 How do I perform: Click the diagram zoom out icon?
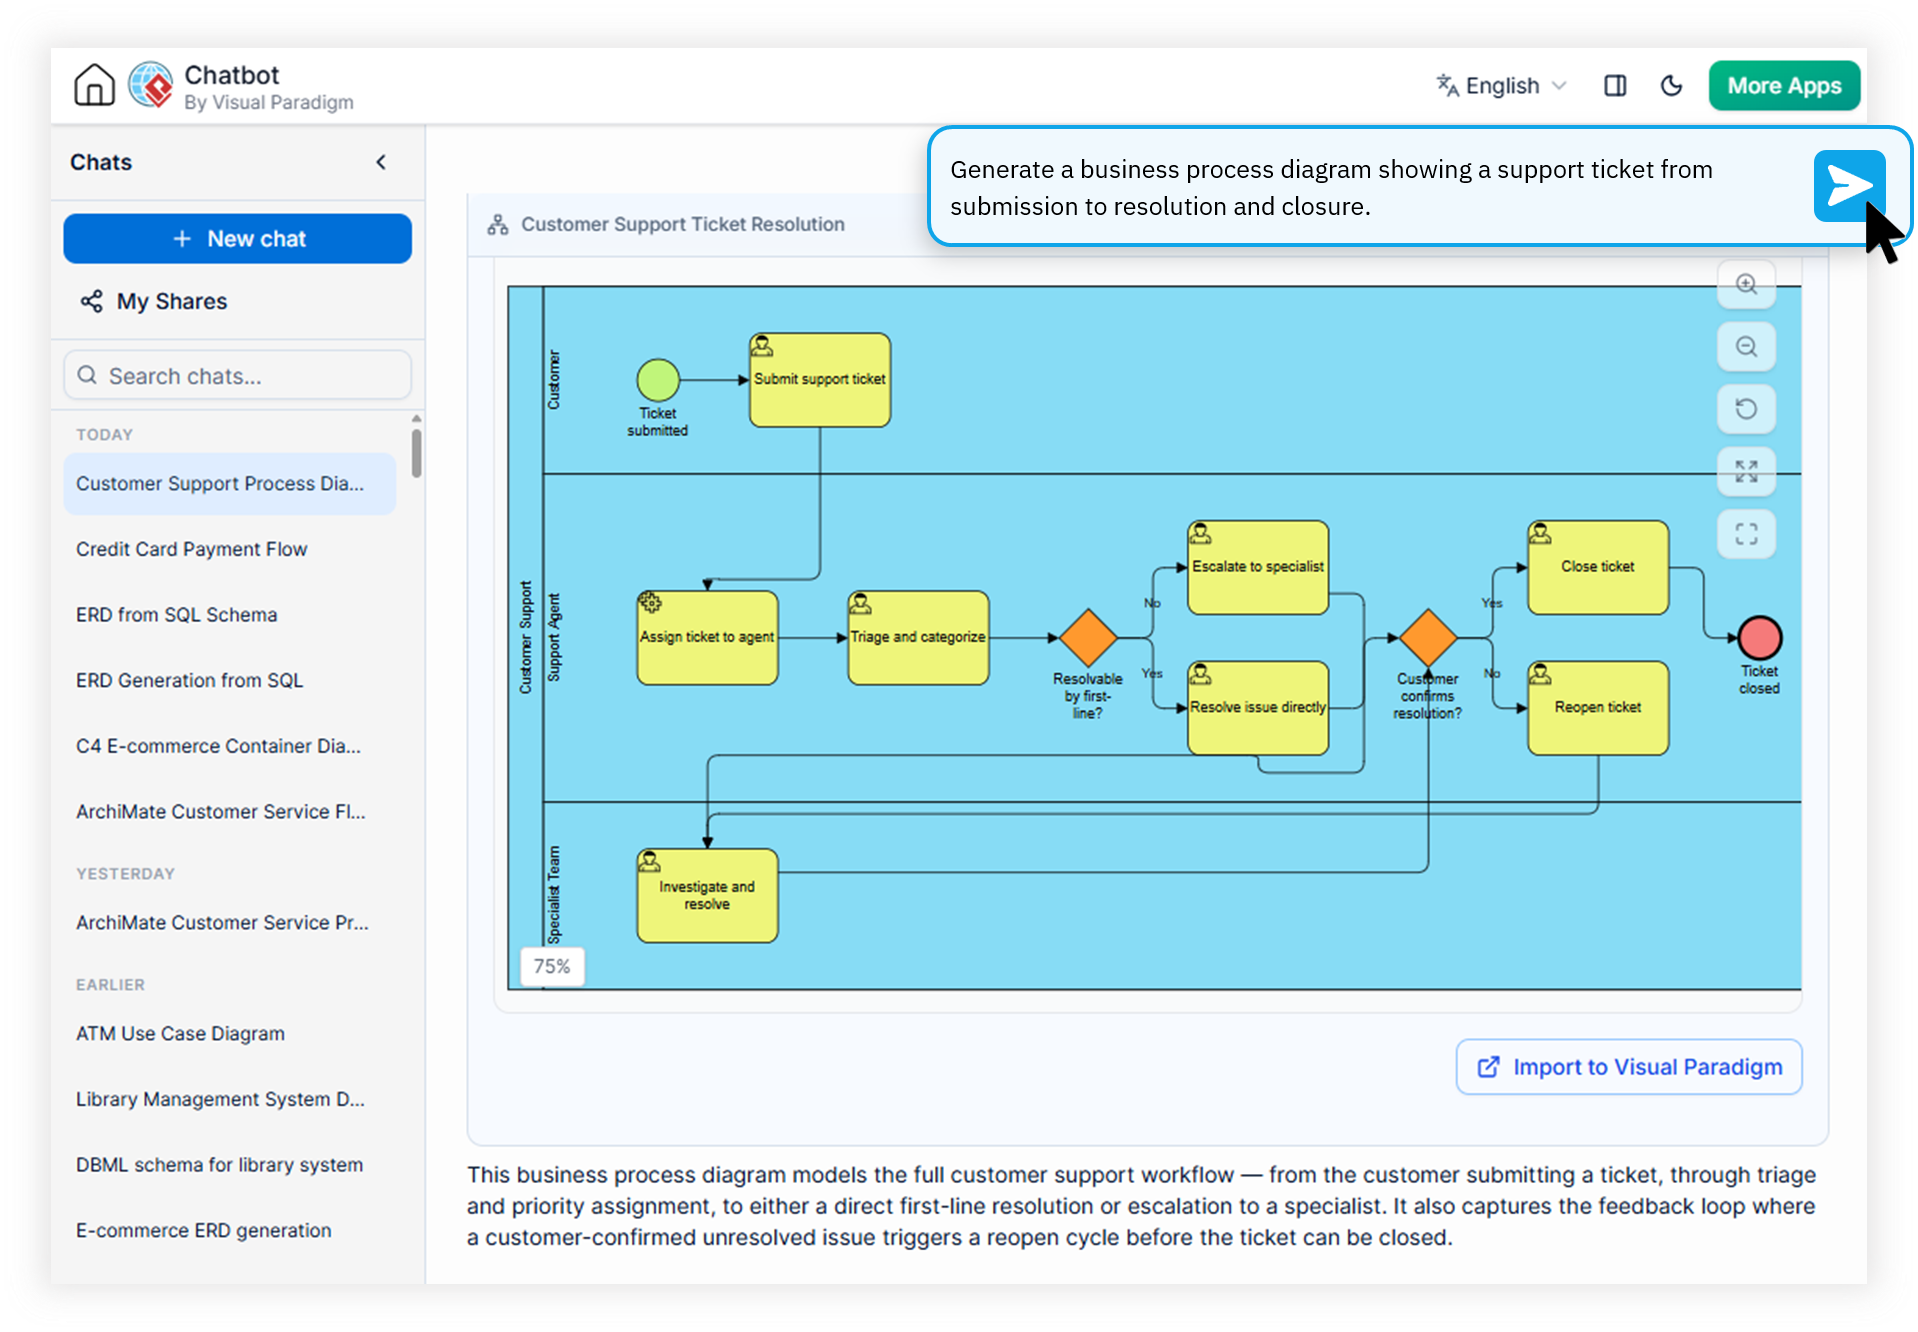click(x=1746, y=347)
